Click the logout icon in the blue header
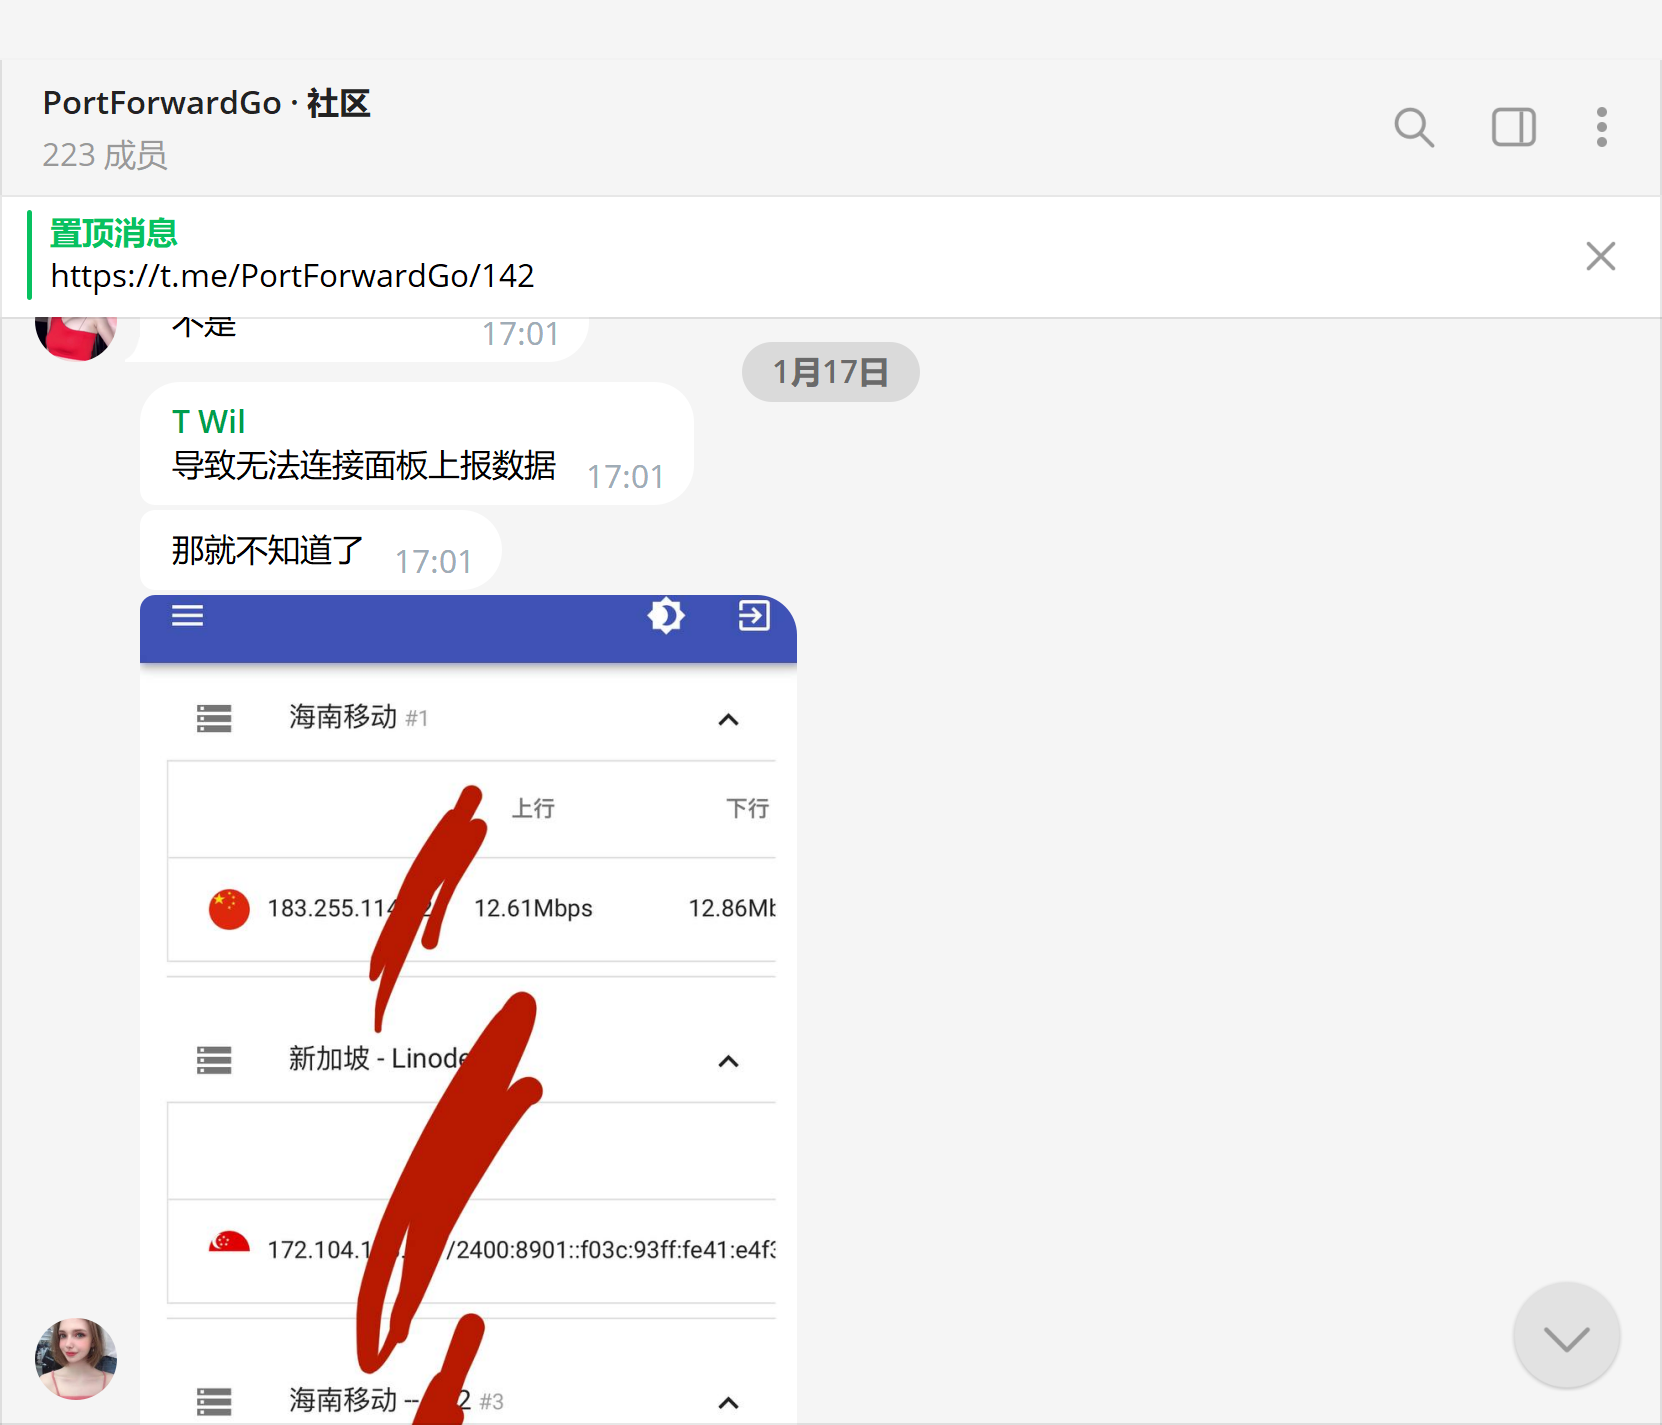Viewport: 1662px width, 1425px height. coord(754,616)
